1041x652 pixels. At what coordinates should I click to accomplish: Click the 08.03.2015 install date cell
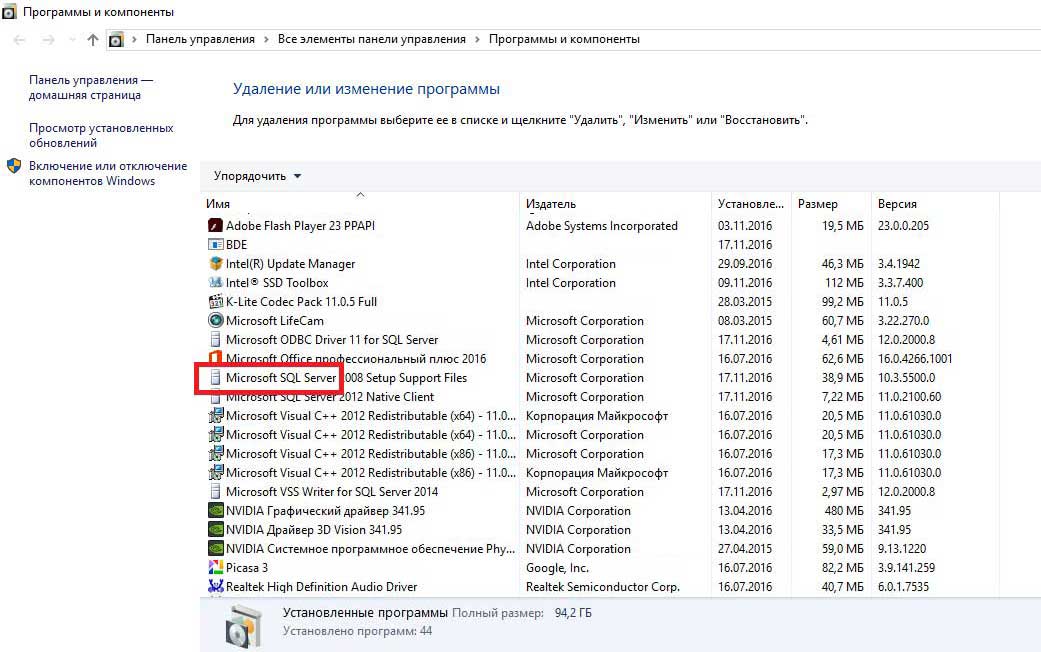pyautogui.click(x=745, y=321)
